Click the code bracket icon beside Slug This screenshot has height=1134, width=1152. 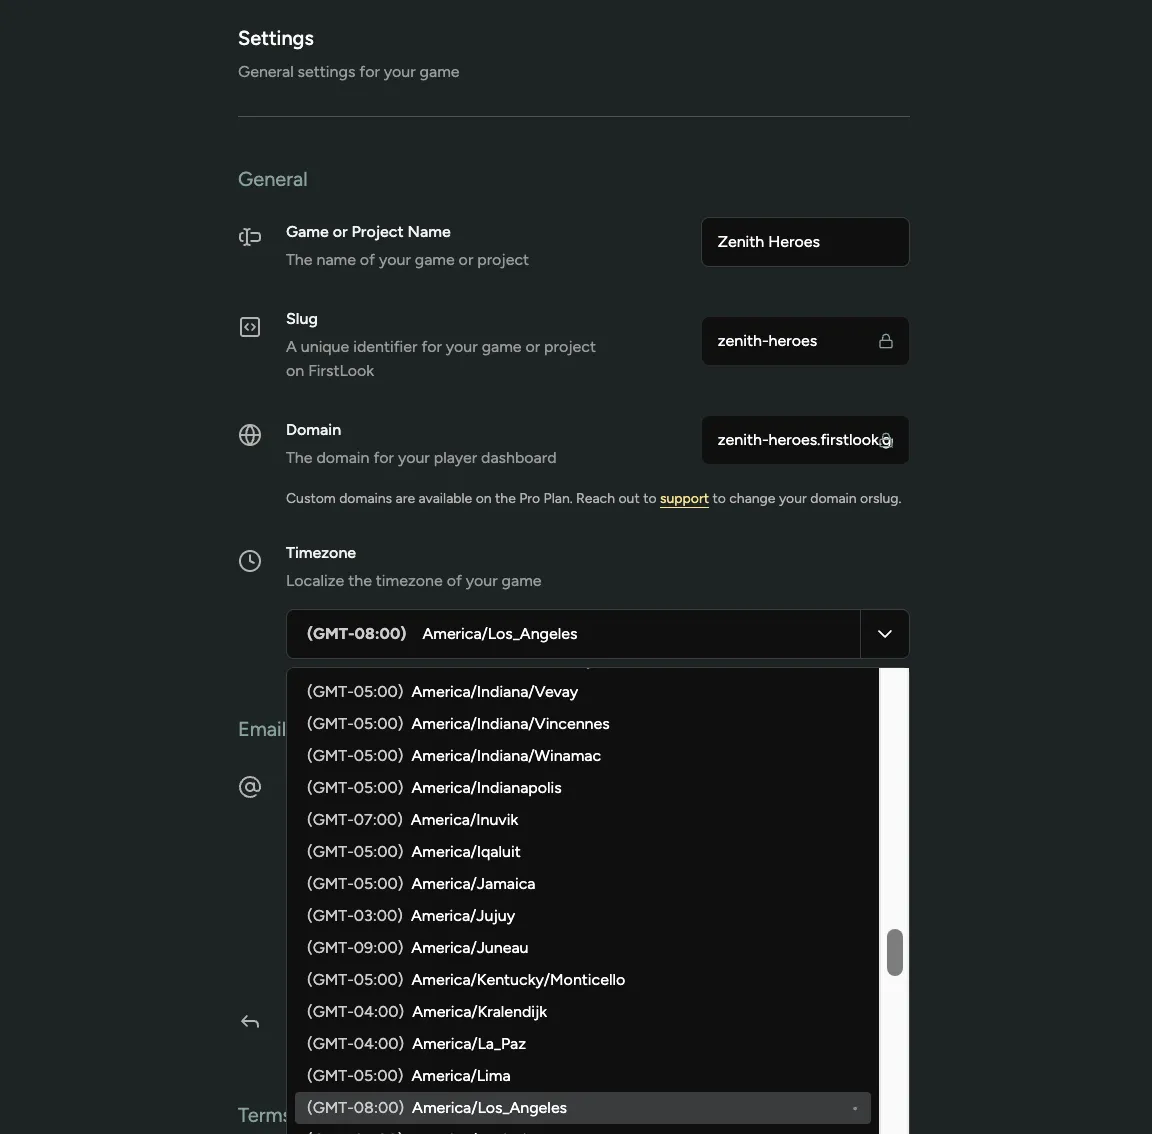coord(250,327)
